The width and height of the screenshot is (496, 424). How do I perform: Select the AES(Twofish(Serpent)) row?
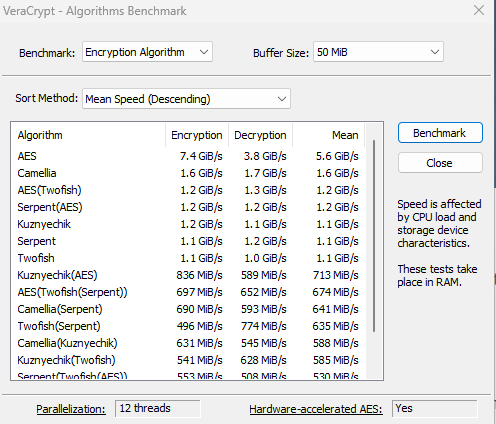pyautogui.click(x=188, y=292)
